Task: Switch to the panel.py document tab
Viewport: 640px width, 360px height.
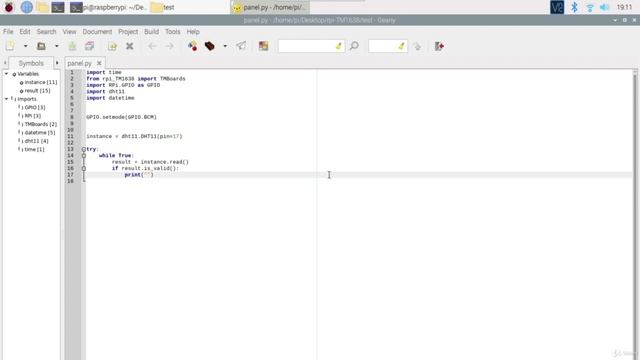Action: click(x=80, y=63)
